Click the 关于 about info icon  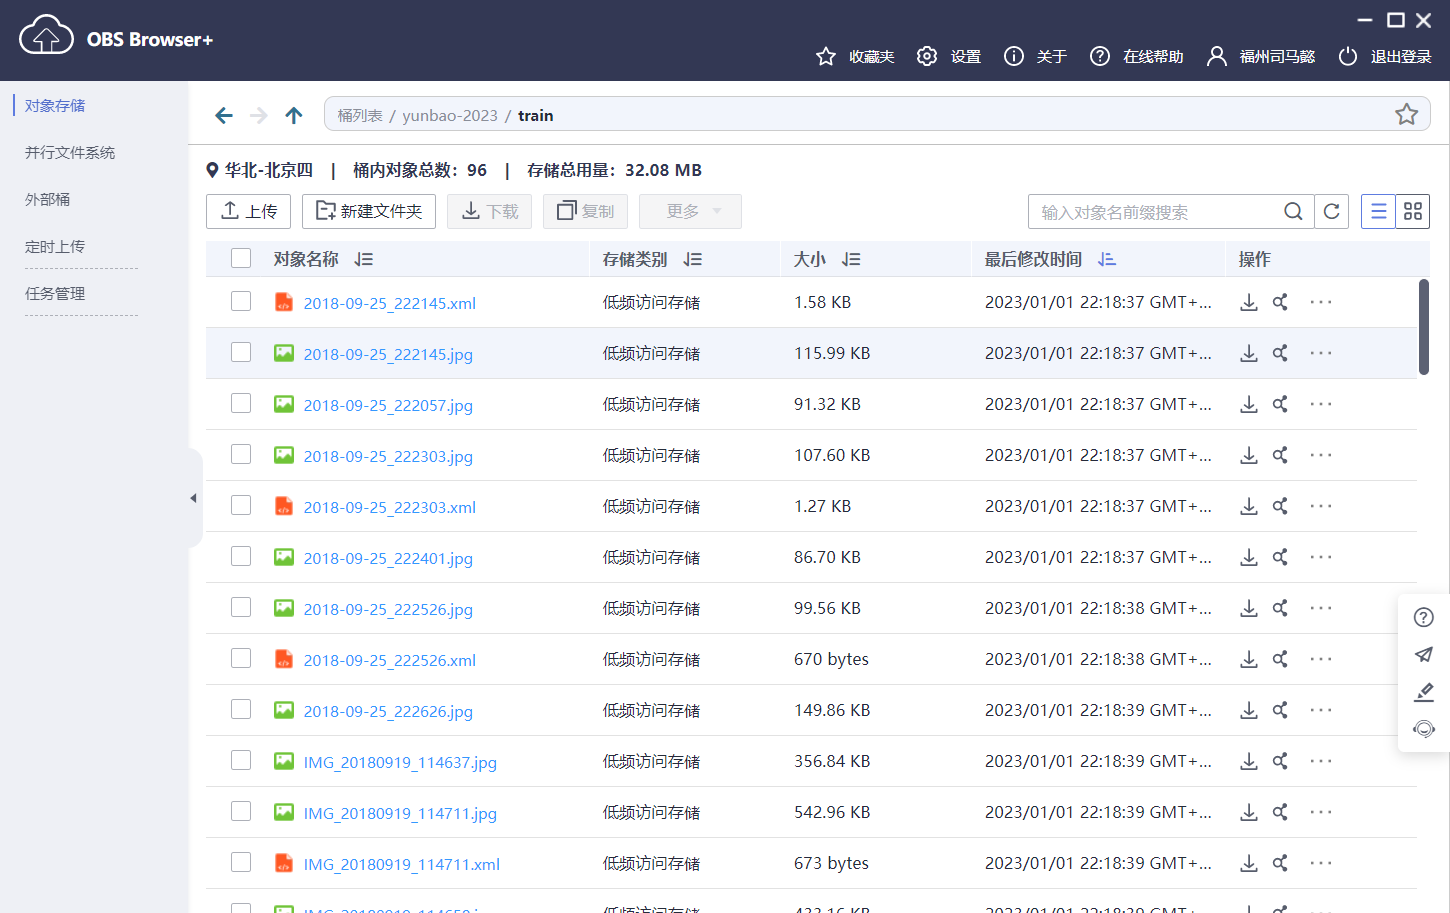point(1014,56)
